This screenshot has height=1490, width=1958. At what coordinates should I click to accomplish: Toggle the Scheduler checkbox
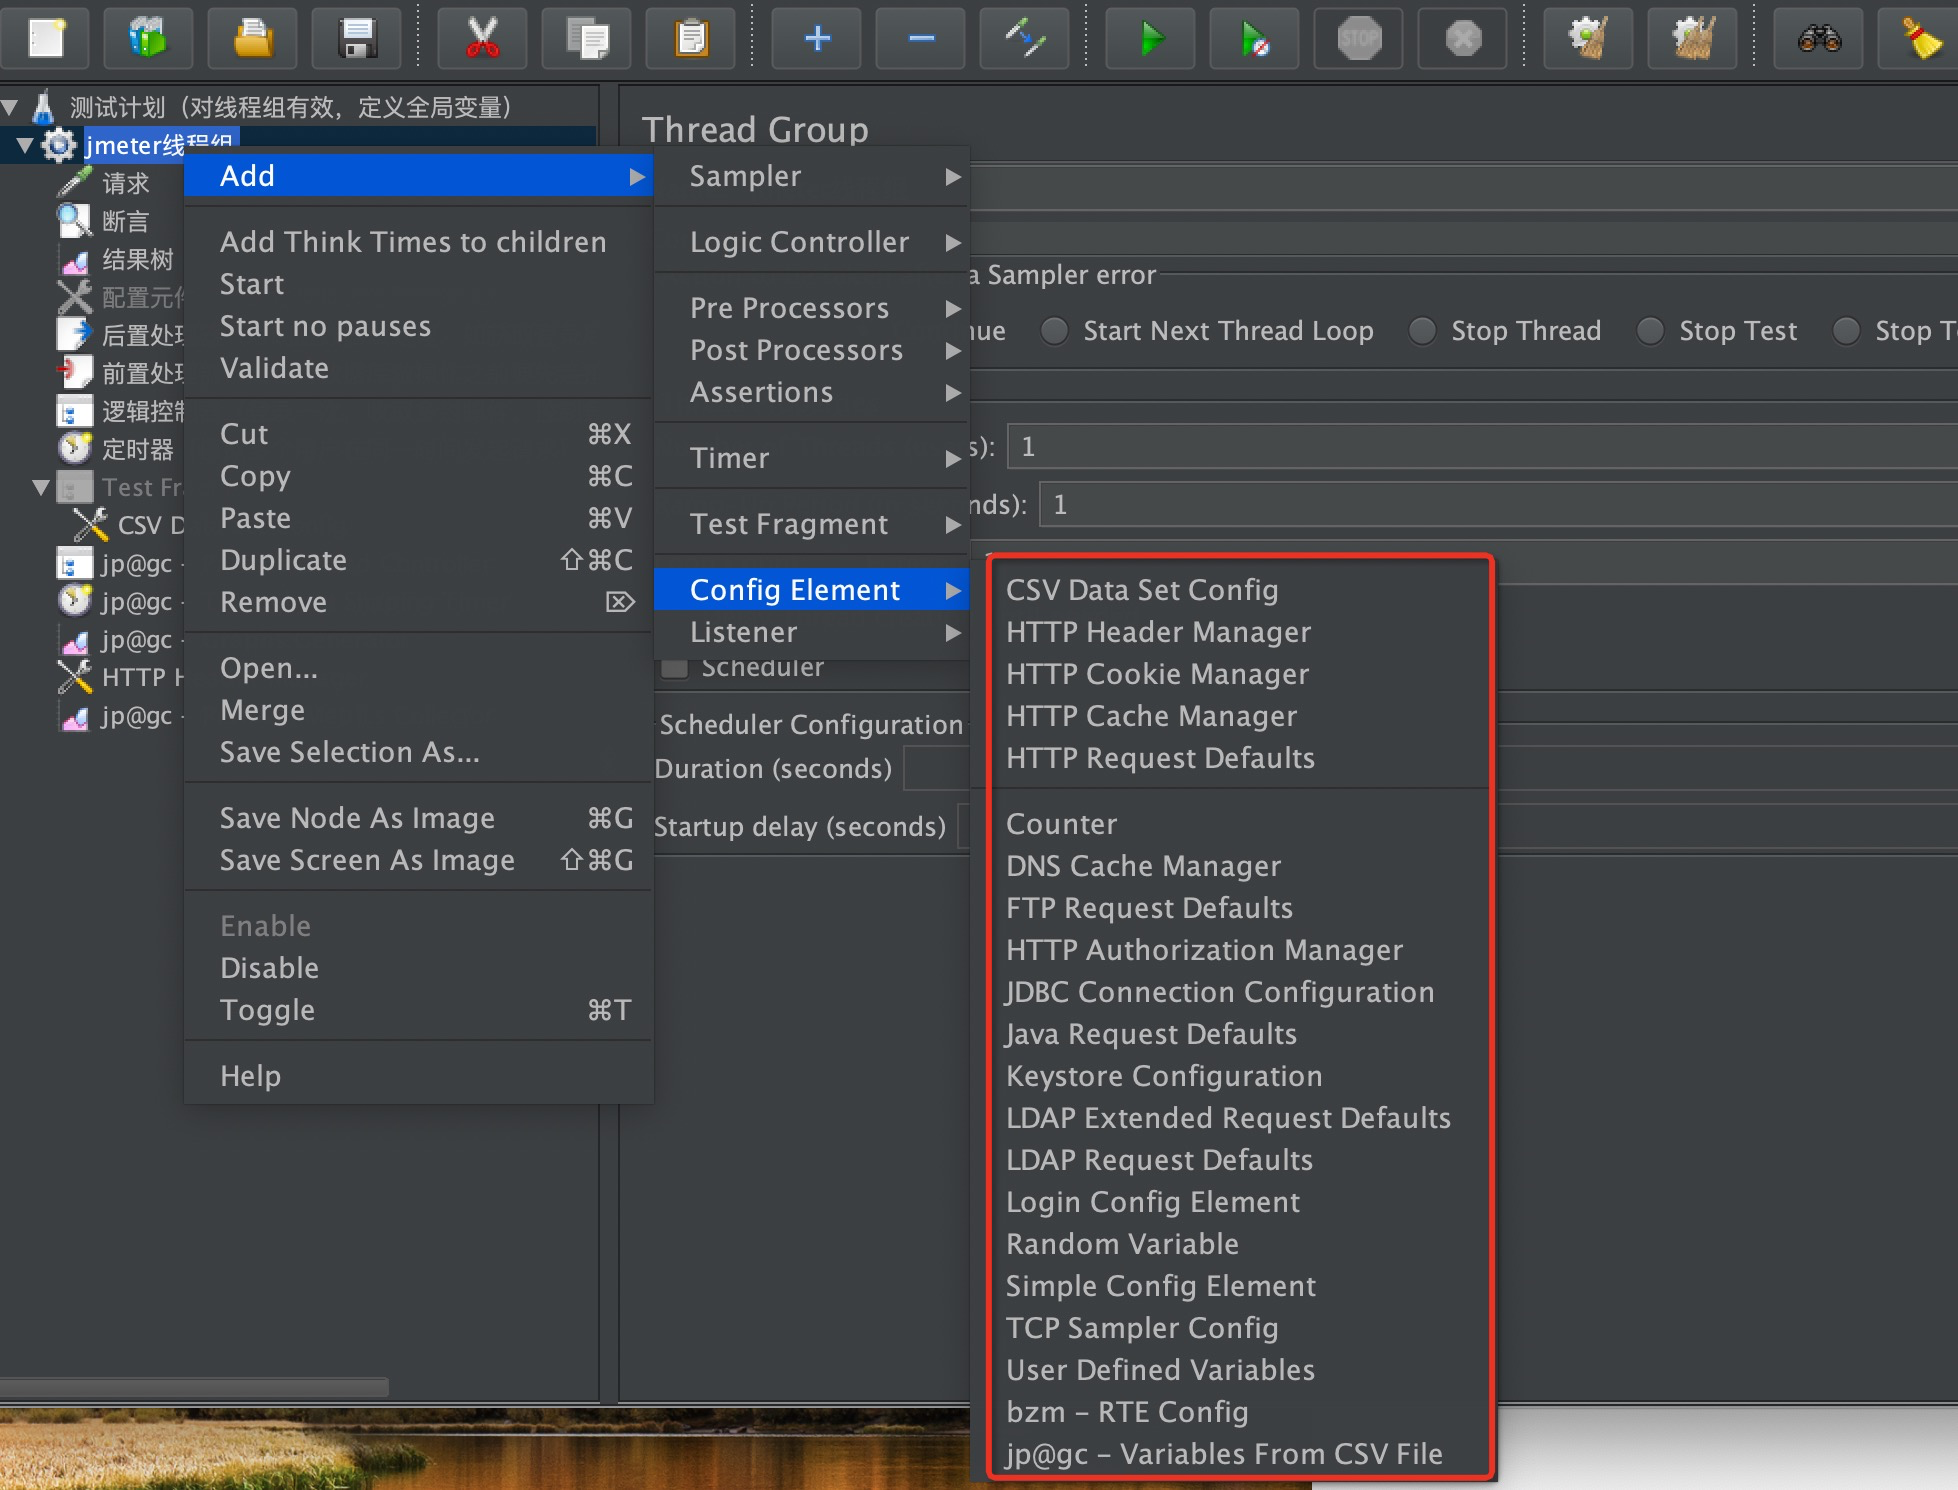tap(670, 668)
